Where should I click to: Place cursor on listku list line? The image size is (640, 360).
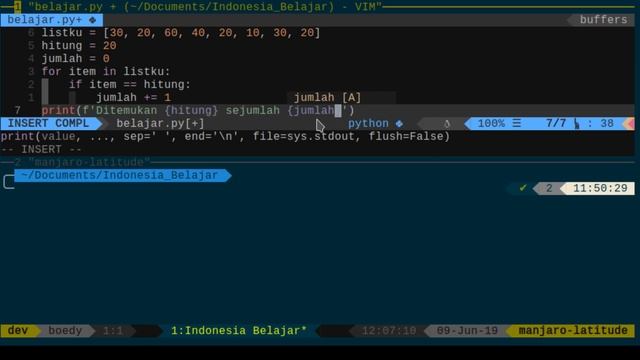181,33
